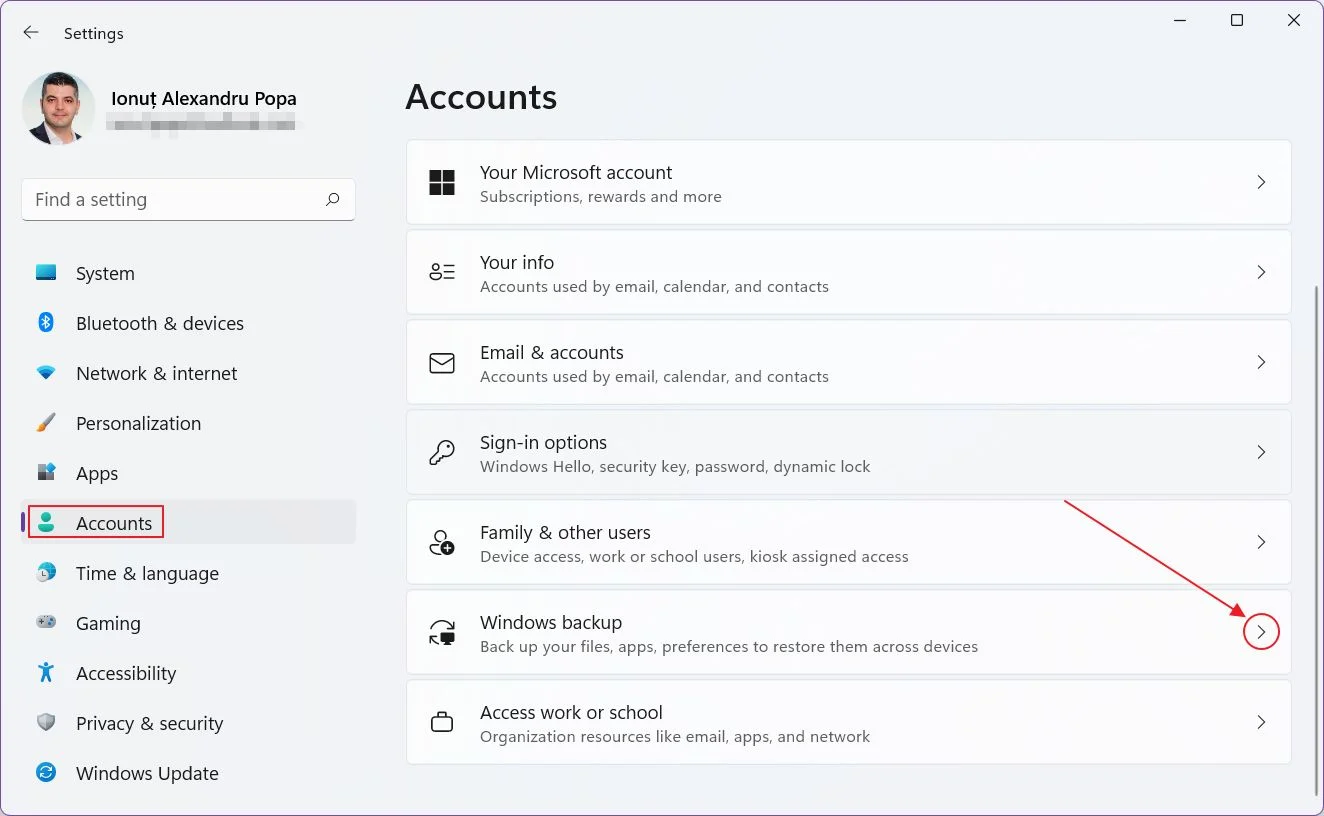
Task: Click the Windows Update sync icon
Action: point(46,773)
